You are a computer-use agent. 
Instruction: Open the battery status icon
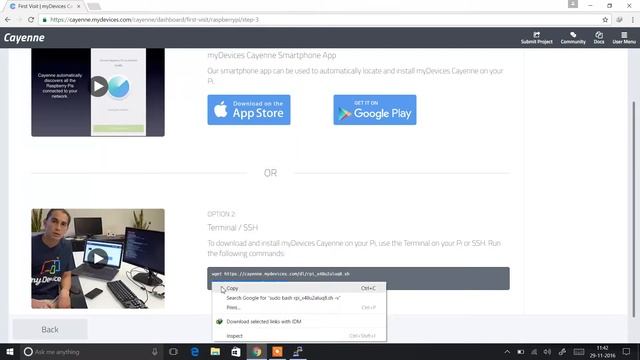click(x=520, y=351)
